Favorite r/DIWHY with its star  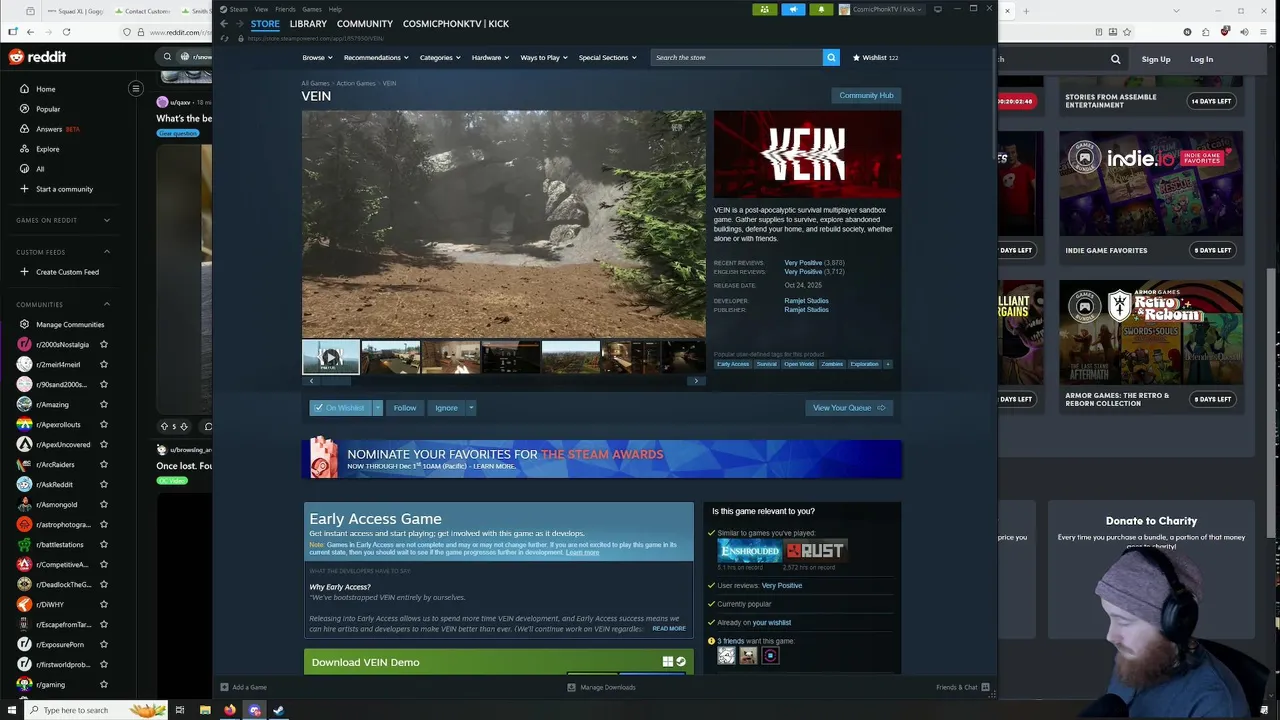pos(104,604)
